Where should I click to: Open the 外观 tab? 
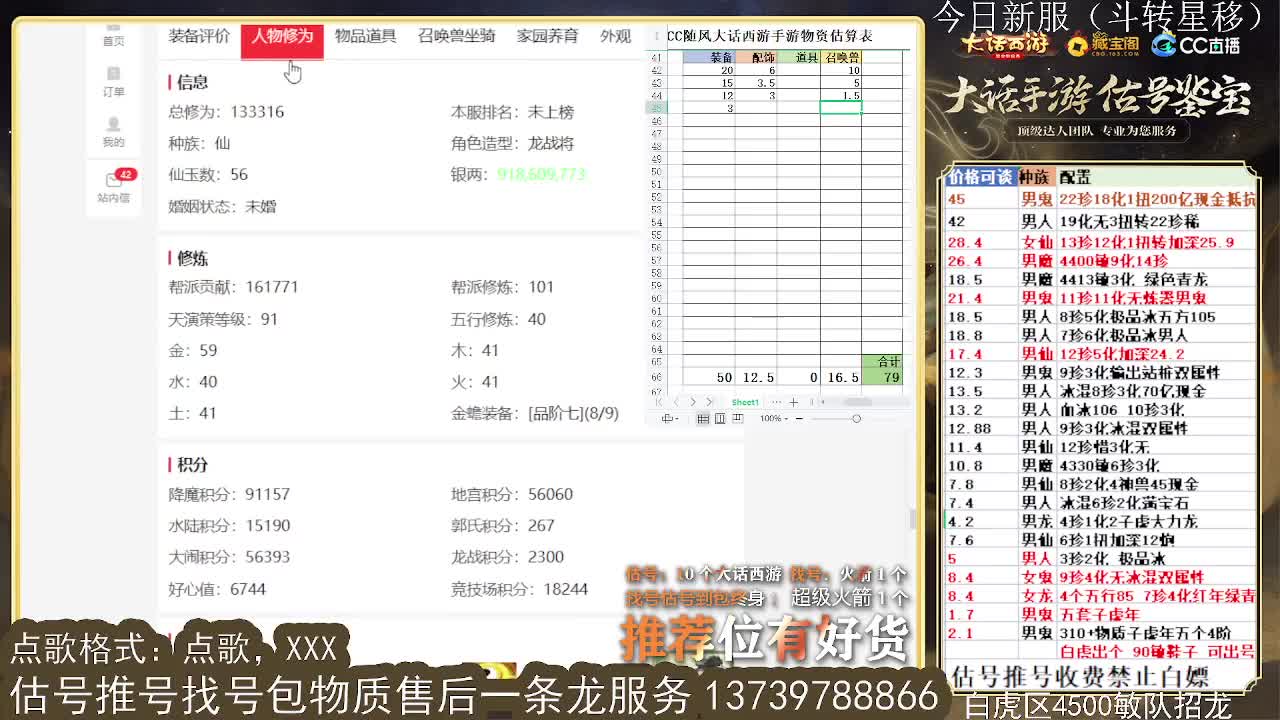point(615,36)
